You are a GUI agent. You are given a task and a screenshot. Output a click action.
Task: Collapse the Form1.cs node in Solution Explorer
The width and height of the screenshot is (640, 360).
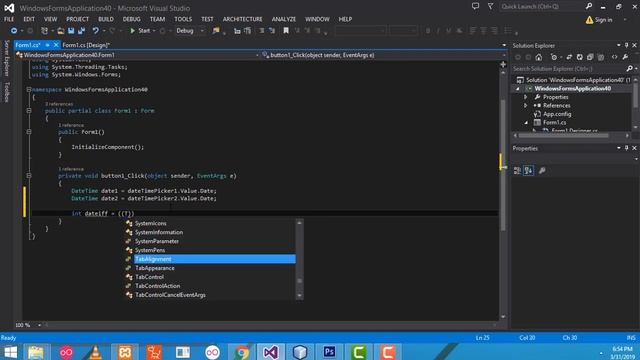tap(526, 122)
